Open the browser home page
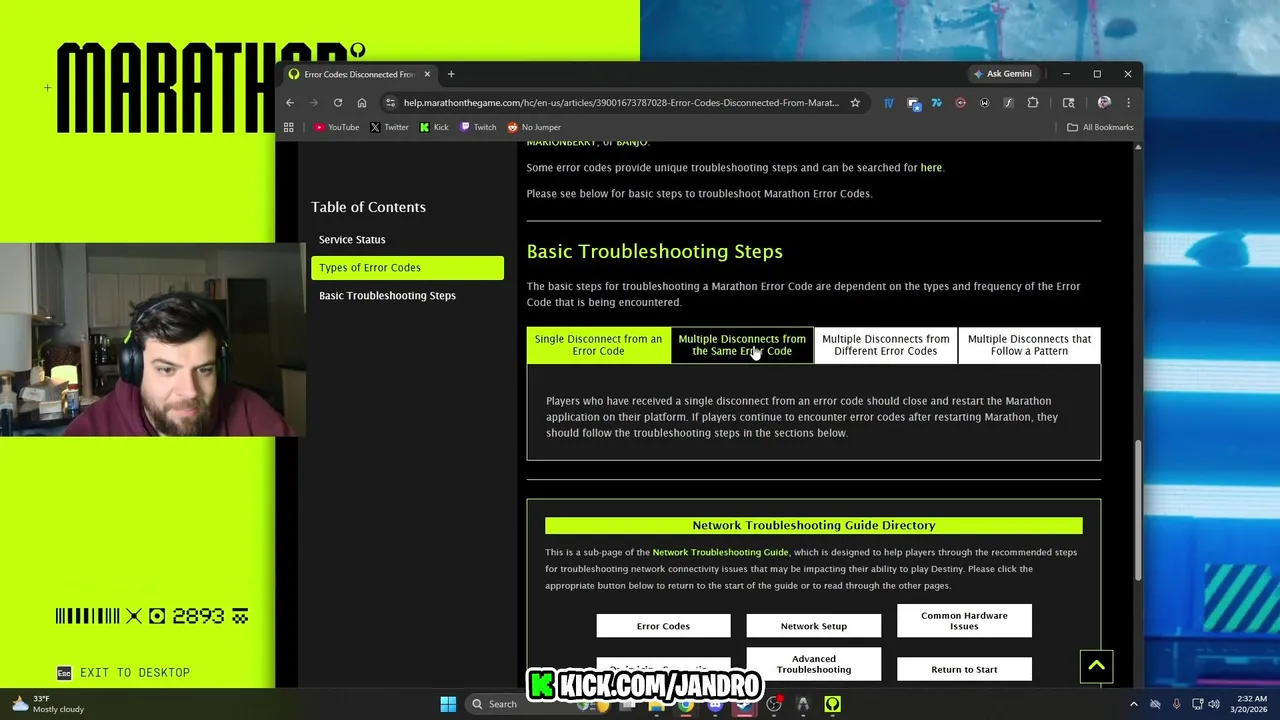The height and width of the screenshot is (720, 1280). click(362, 102)
